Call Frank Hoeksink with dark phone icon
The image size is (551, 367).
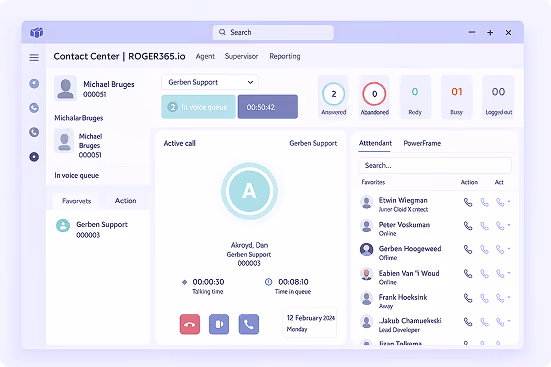(468, 298)
